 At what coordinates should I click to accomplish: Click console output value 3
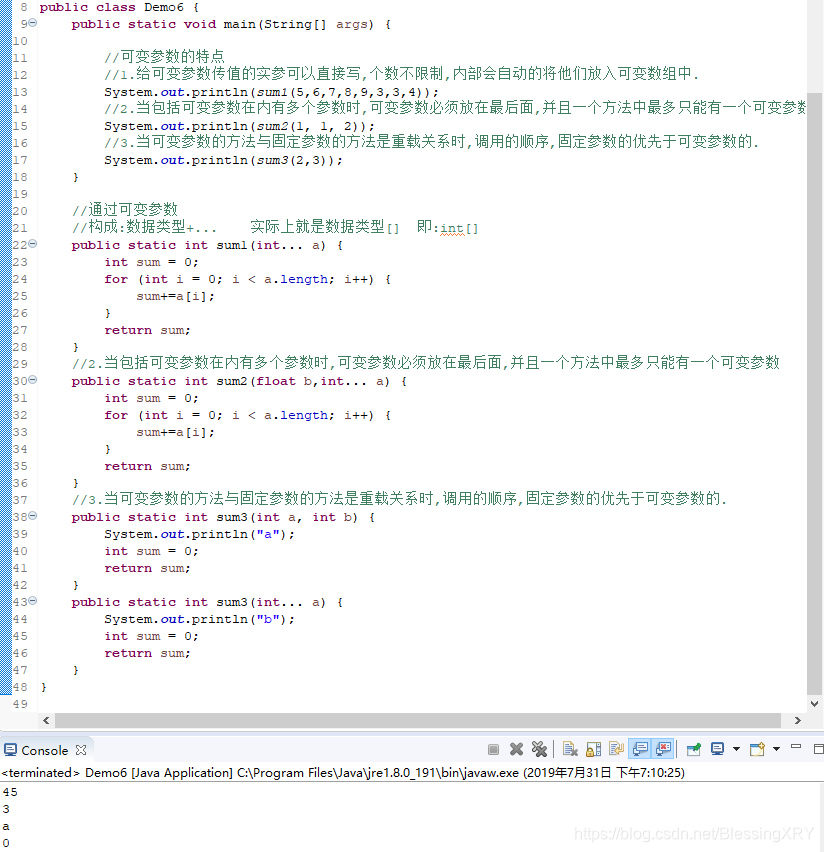point(6,809)
